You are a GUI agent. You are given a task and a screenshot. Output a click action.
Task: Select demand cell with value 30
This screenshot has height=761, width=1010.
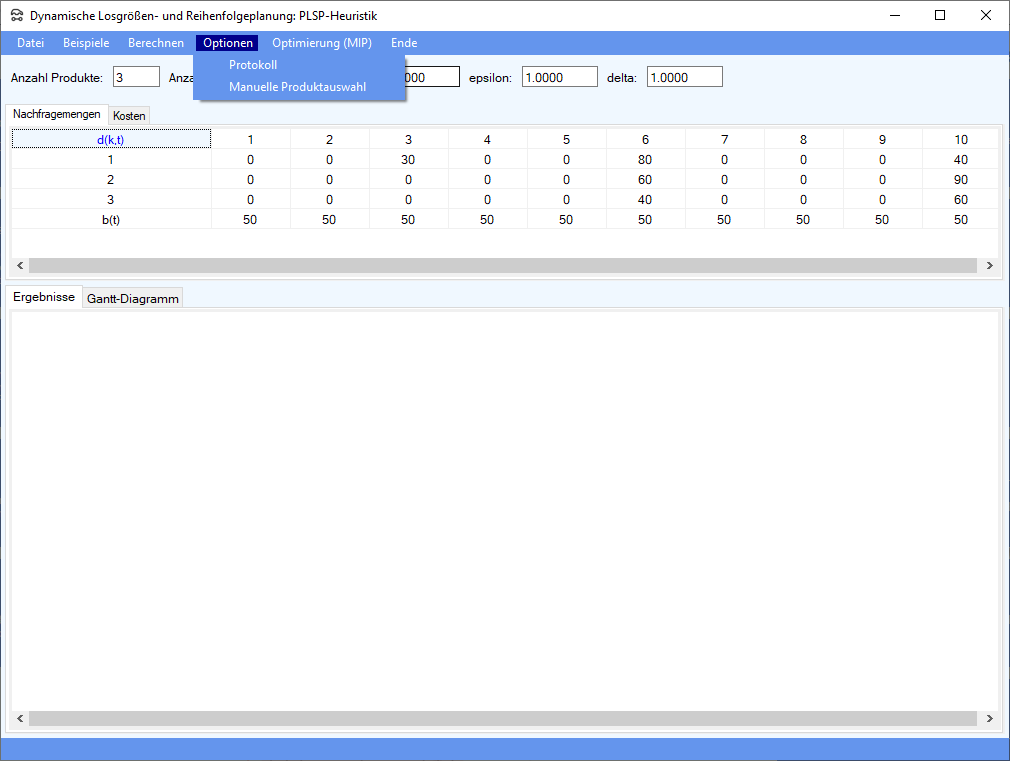click(408, 160)
